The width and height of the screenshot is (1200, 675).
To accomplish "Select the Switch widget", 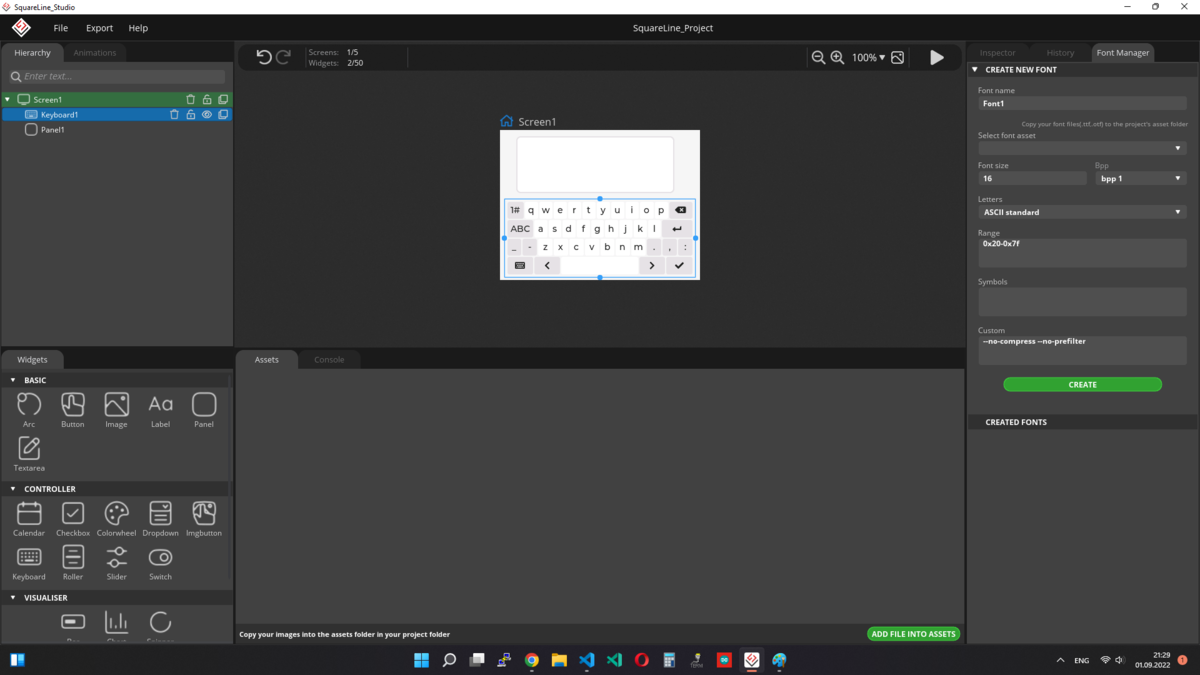I will click(160, 563).
